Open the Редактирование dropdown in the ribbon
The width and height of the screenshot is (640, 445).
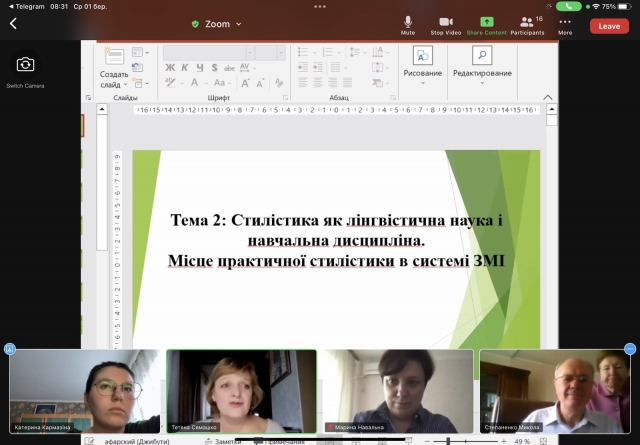coord(482,73)
